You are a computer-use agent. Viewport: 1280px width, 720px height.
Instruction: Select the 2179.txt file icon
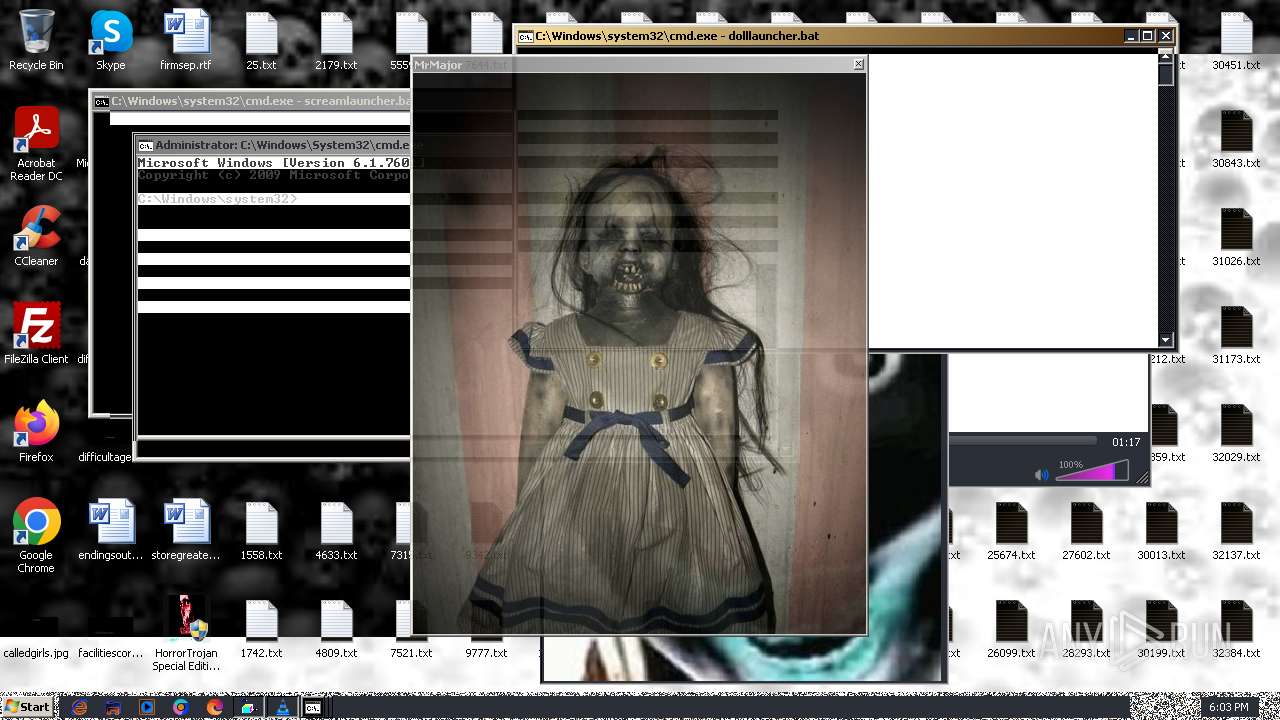[336, 40]
